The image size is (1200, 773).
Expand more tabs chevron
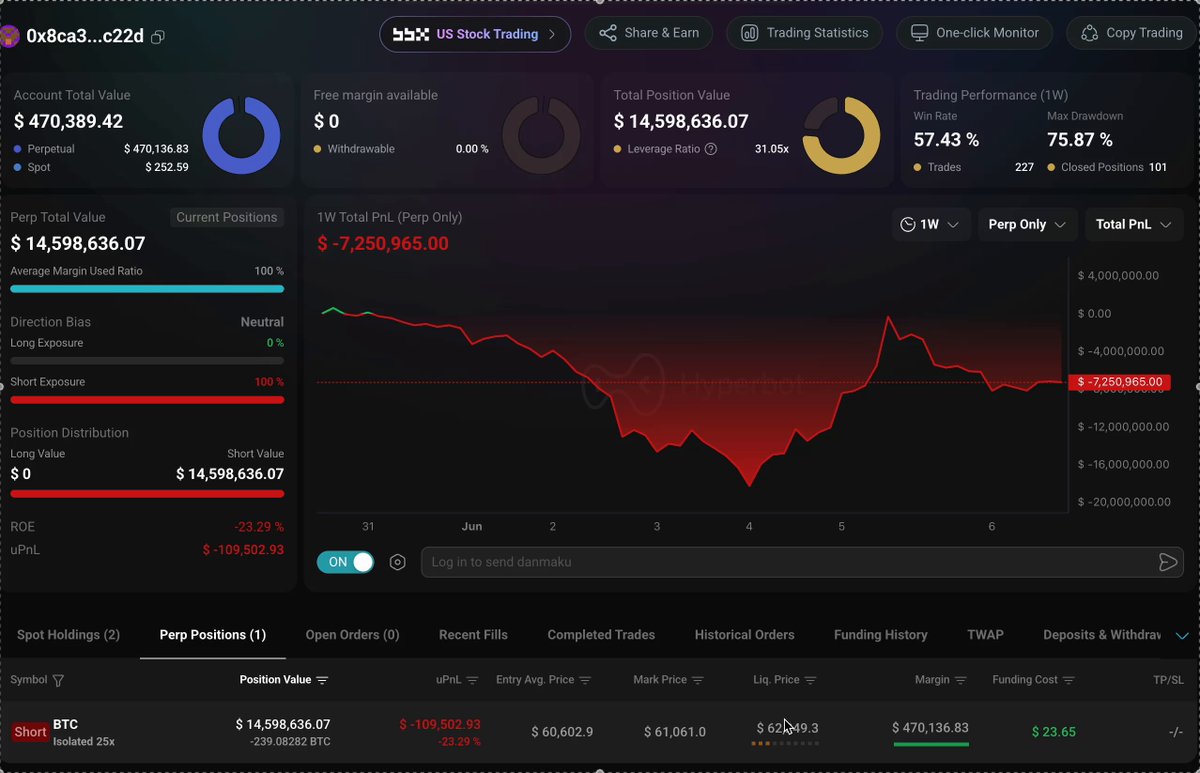pyautogui.click(x=1182, y=635)
